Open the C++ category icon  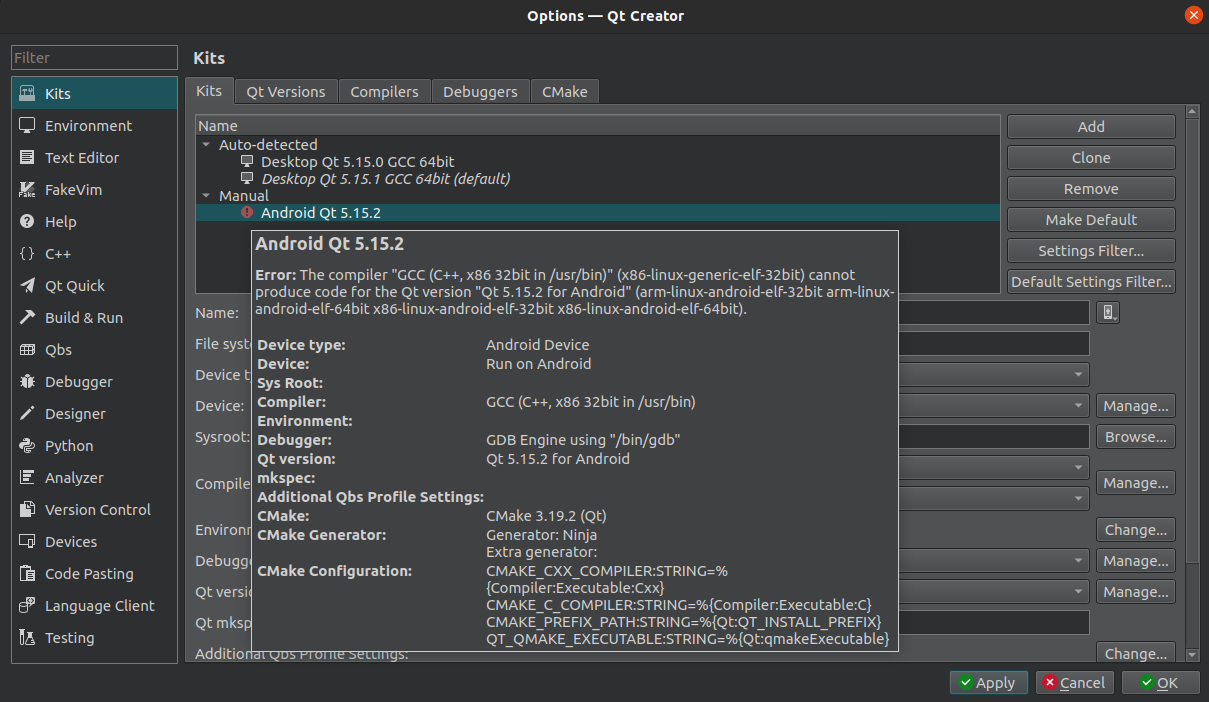click(28, 253)
